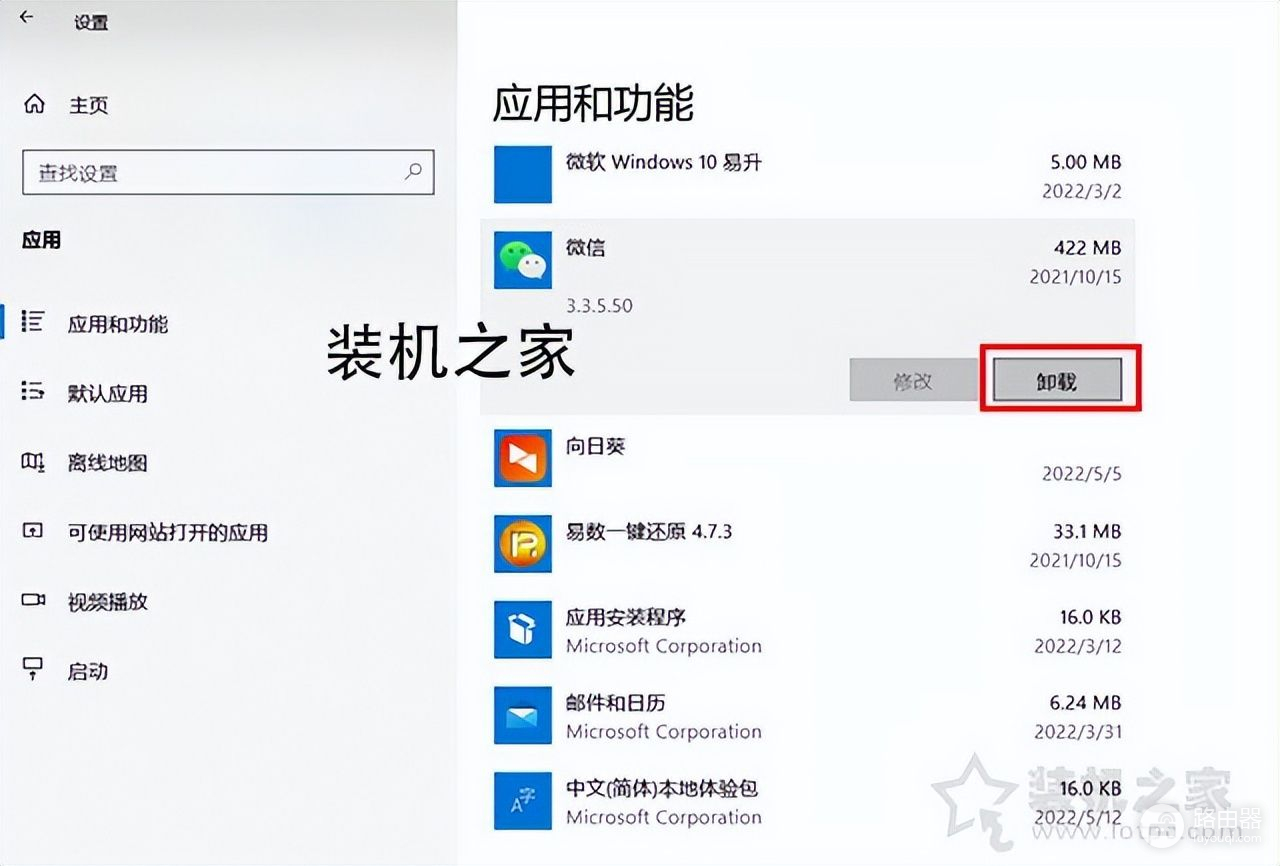This screenshot has height=866, width=1280.
Task: Open 默认应用 settings page
Action: click(107, 393)
